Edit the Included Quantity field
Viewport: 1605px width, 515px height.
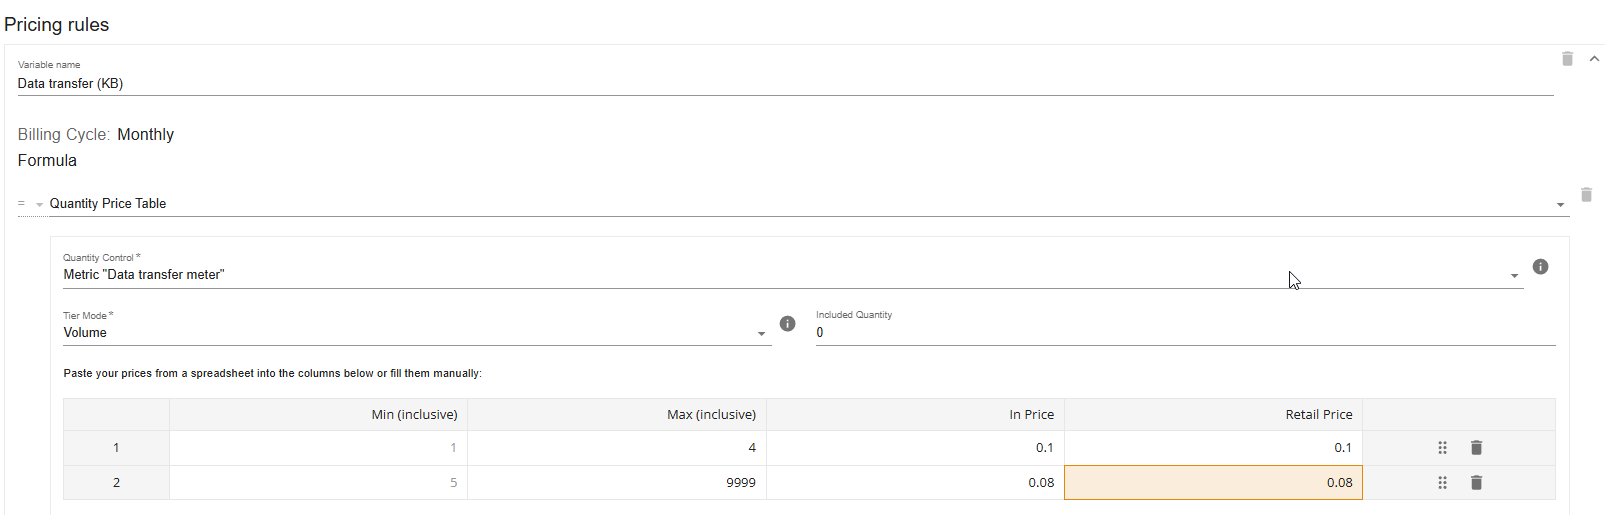[x=1185, y=333]
